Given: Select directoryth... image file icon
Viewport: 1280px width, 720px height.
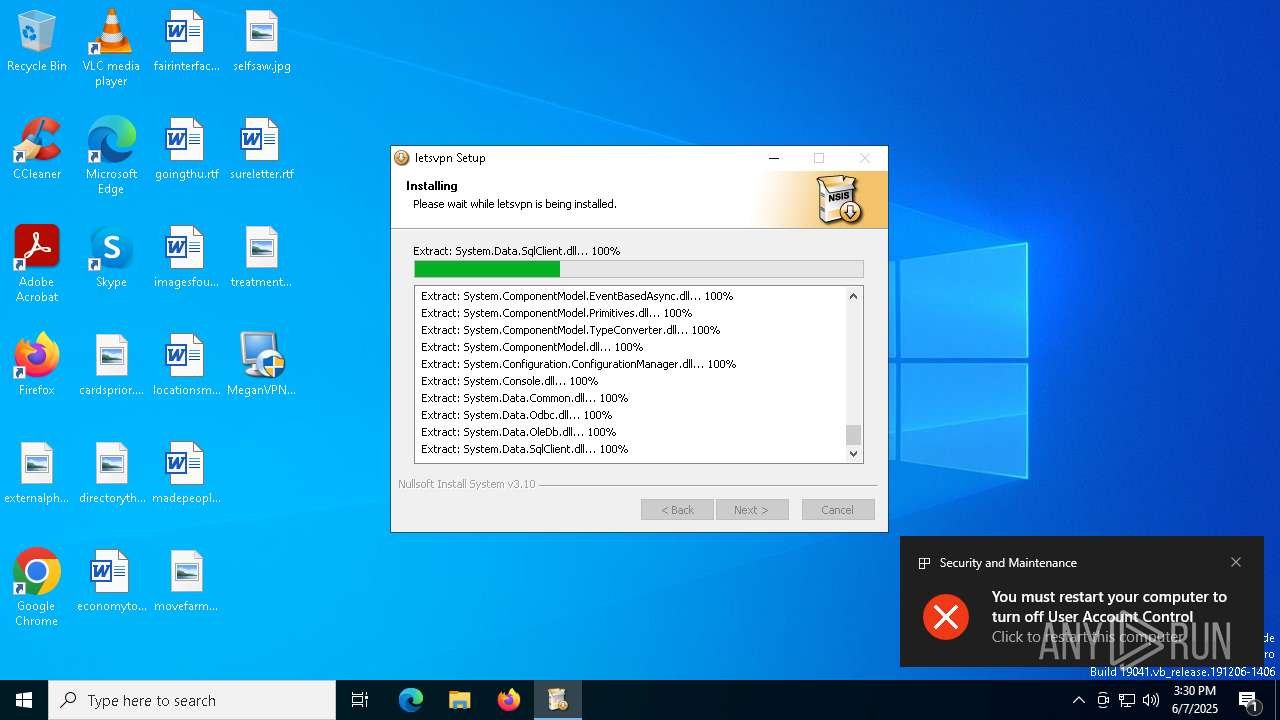Looking at the screenshot, I should [x=111, y=474].
